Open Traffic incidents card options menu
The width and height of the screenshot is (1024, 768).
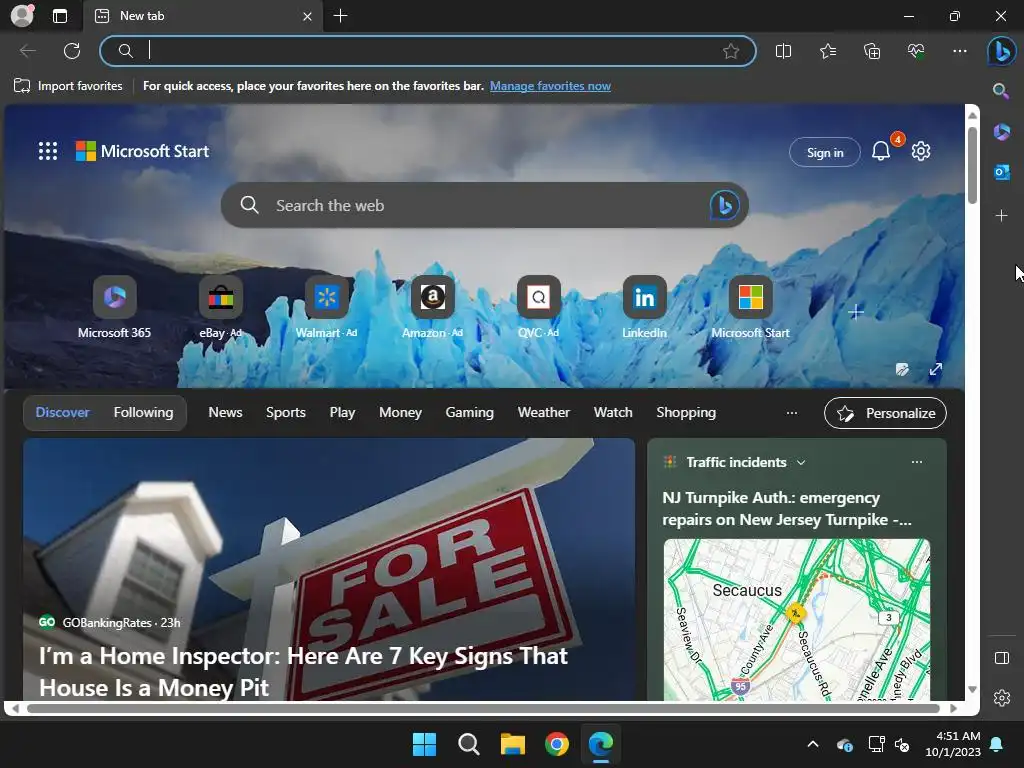(x=917, y=462)
